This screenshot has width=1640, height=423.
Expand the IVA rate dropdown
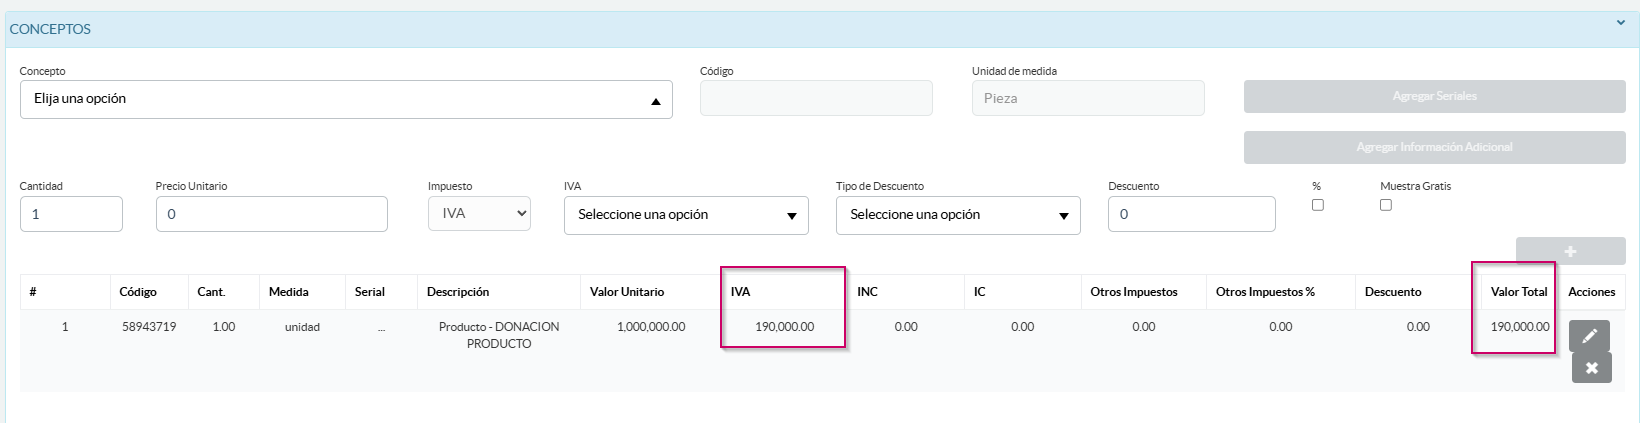tap(686, 215)
